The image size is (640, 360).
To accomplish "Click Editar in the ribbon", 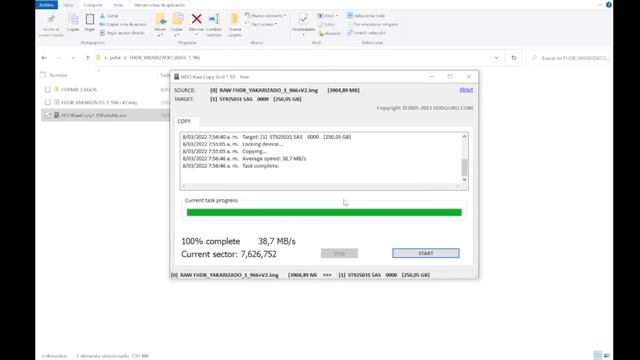I will coord(327,24).
